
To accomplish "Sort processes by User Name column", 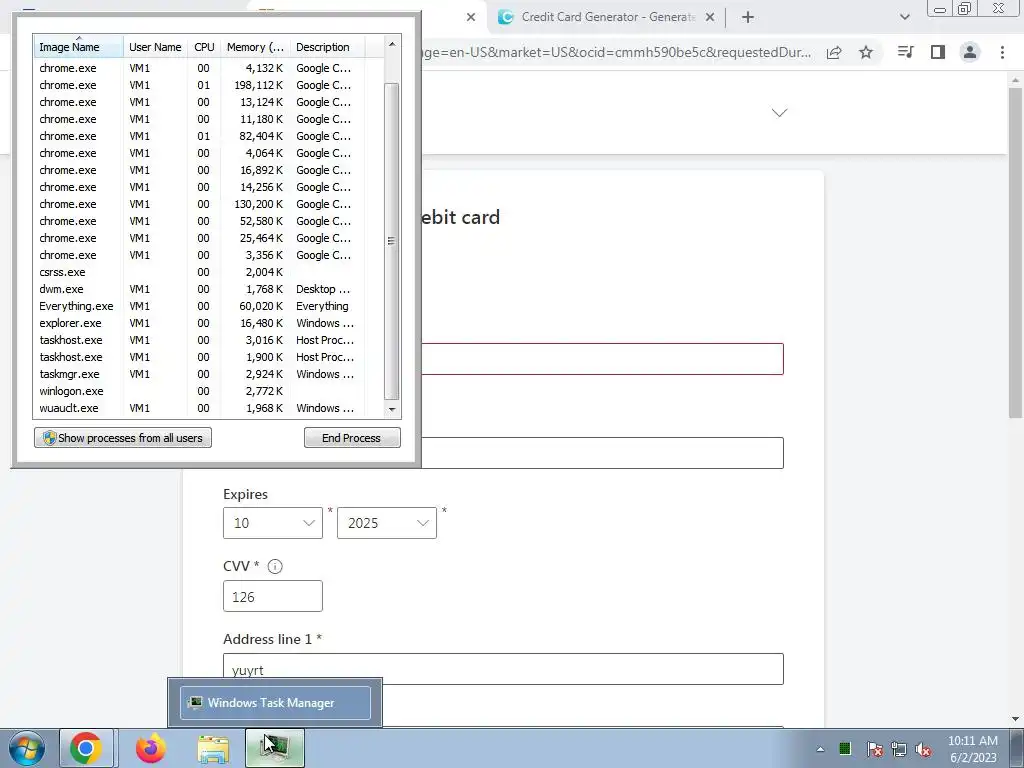I will click(155, 47).
